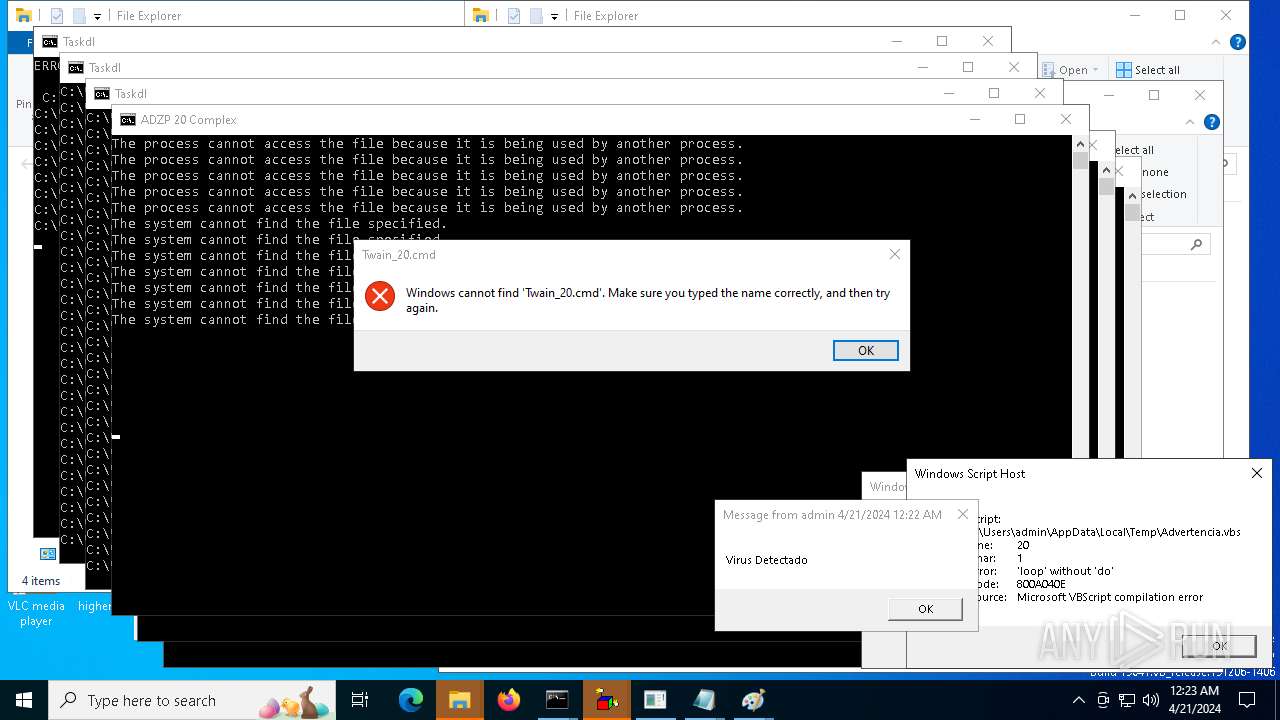Click the second Taskdl window console icon
This screenshot has height=720, width=1280.
(75, 68)
